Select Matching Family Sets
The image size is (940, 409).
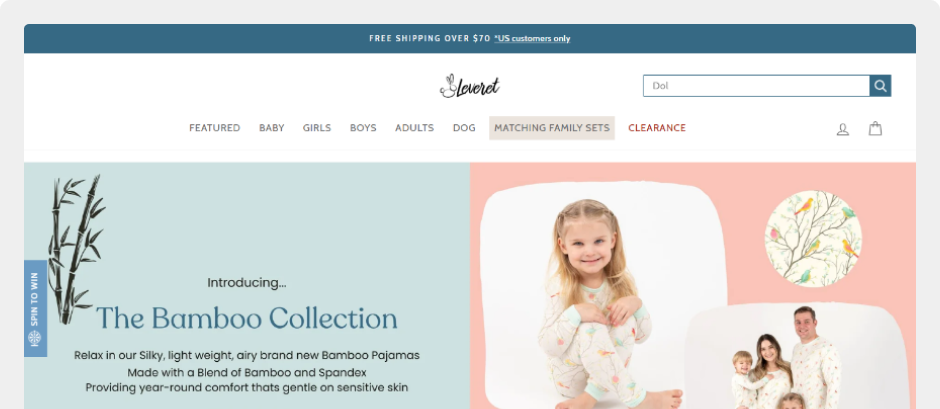coord(552,128)
